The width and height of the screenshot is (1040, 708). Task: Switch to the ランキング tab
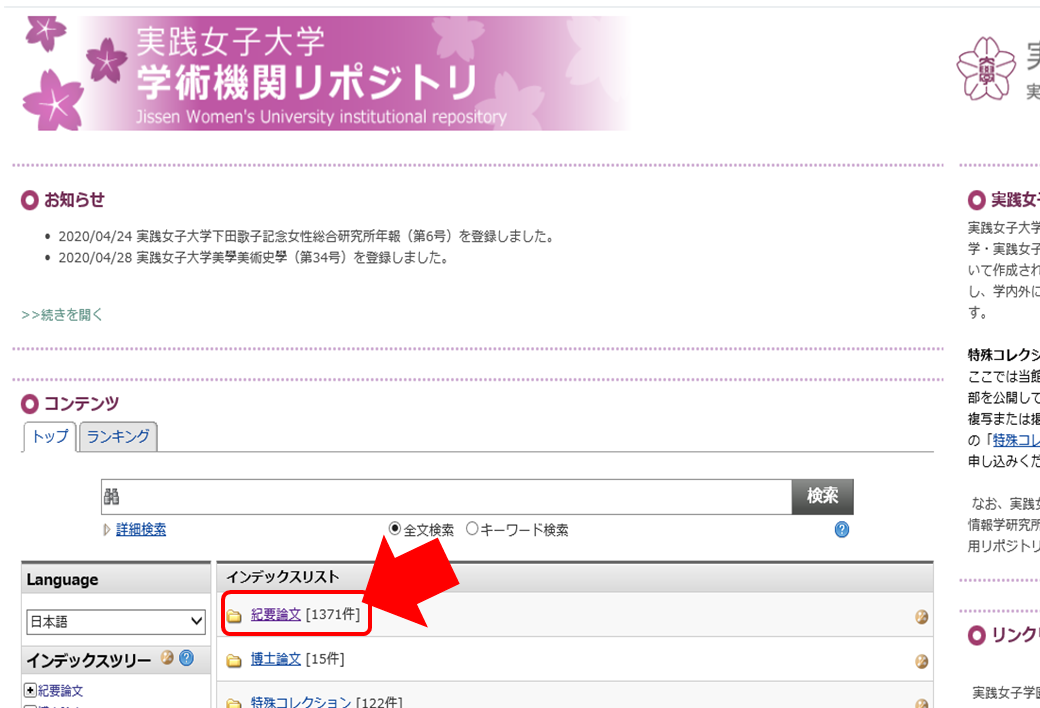118,437
